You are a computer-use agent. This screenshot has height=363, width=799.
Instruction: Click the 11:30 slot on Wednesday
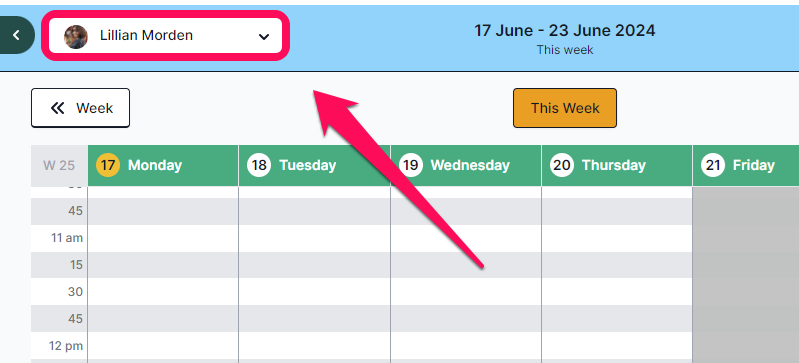pyautogui.click(x=466, y=292)
